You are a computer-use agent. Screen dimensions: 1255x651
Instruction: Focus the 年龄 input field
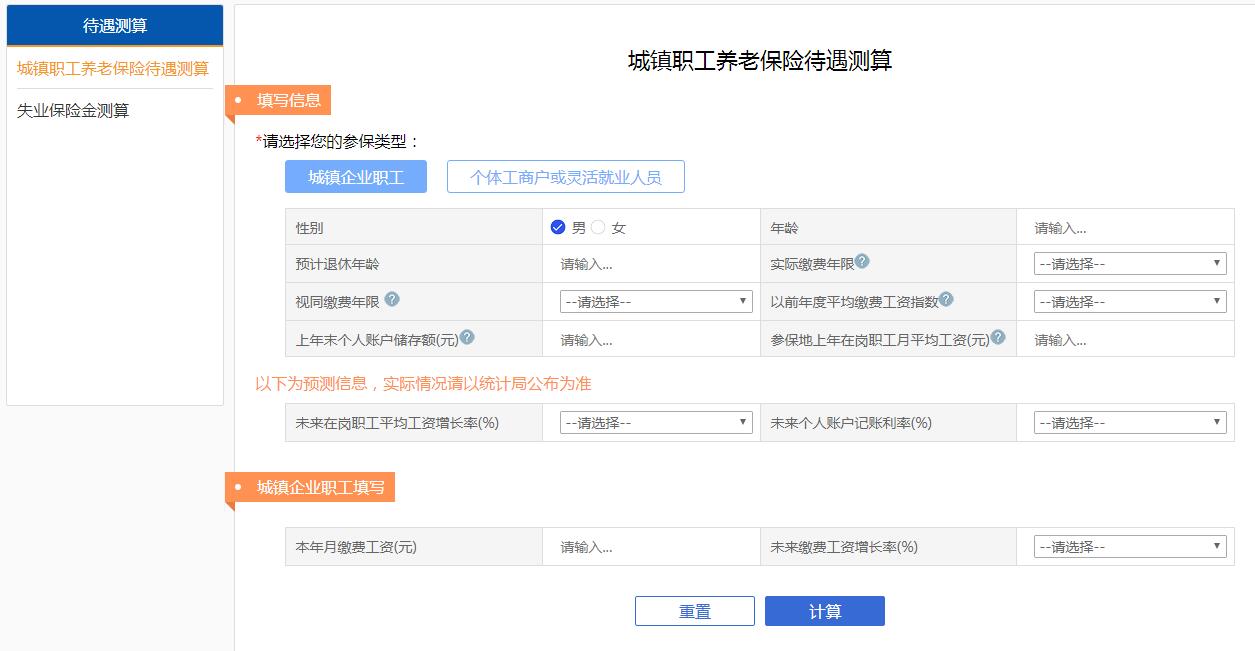1125,228
